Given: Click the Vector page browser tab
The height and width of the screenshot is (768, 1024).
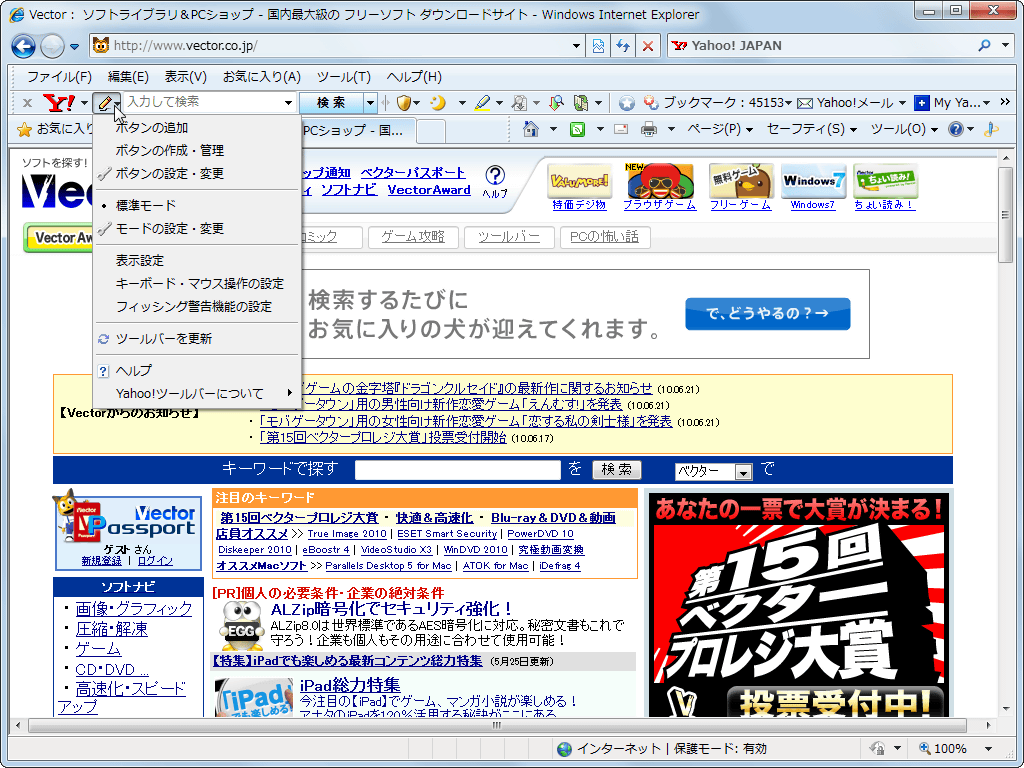Looking at the screenshot, I should click(358, 130).
